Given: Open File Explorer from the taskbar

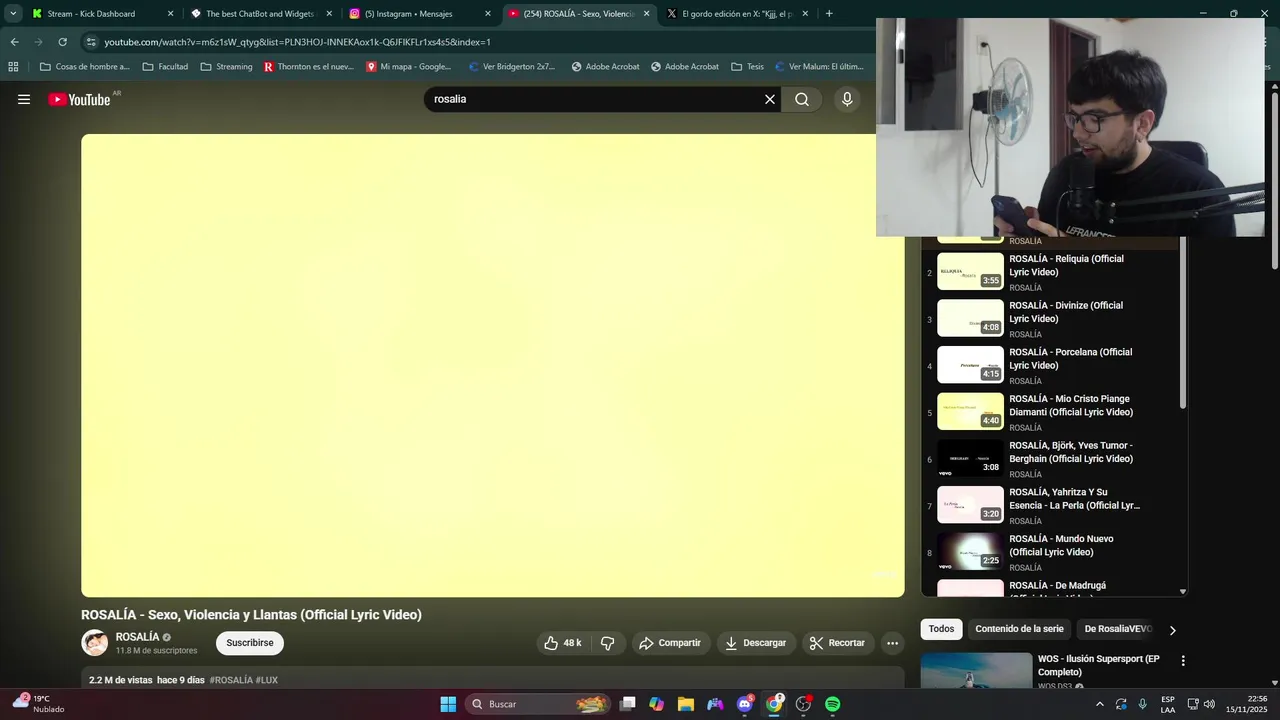Looking at the screenshot, I should [685, 704].
